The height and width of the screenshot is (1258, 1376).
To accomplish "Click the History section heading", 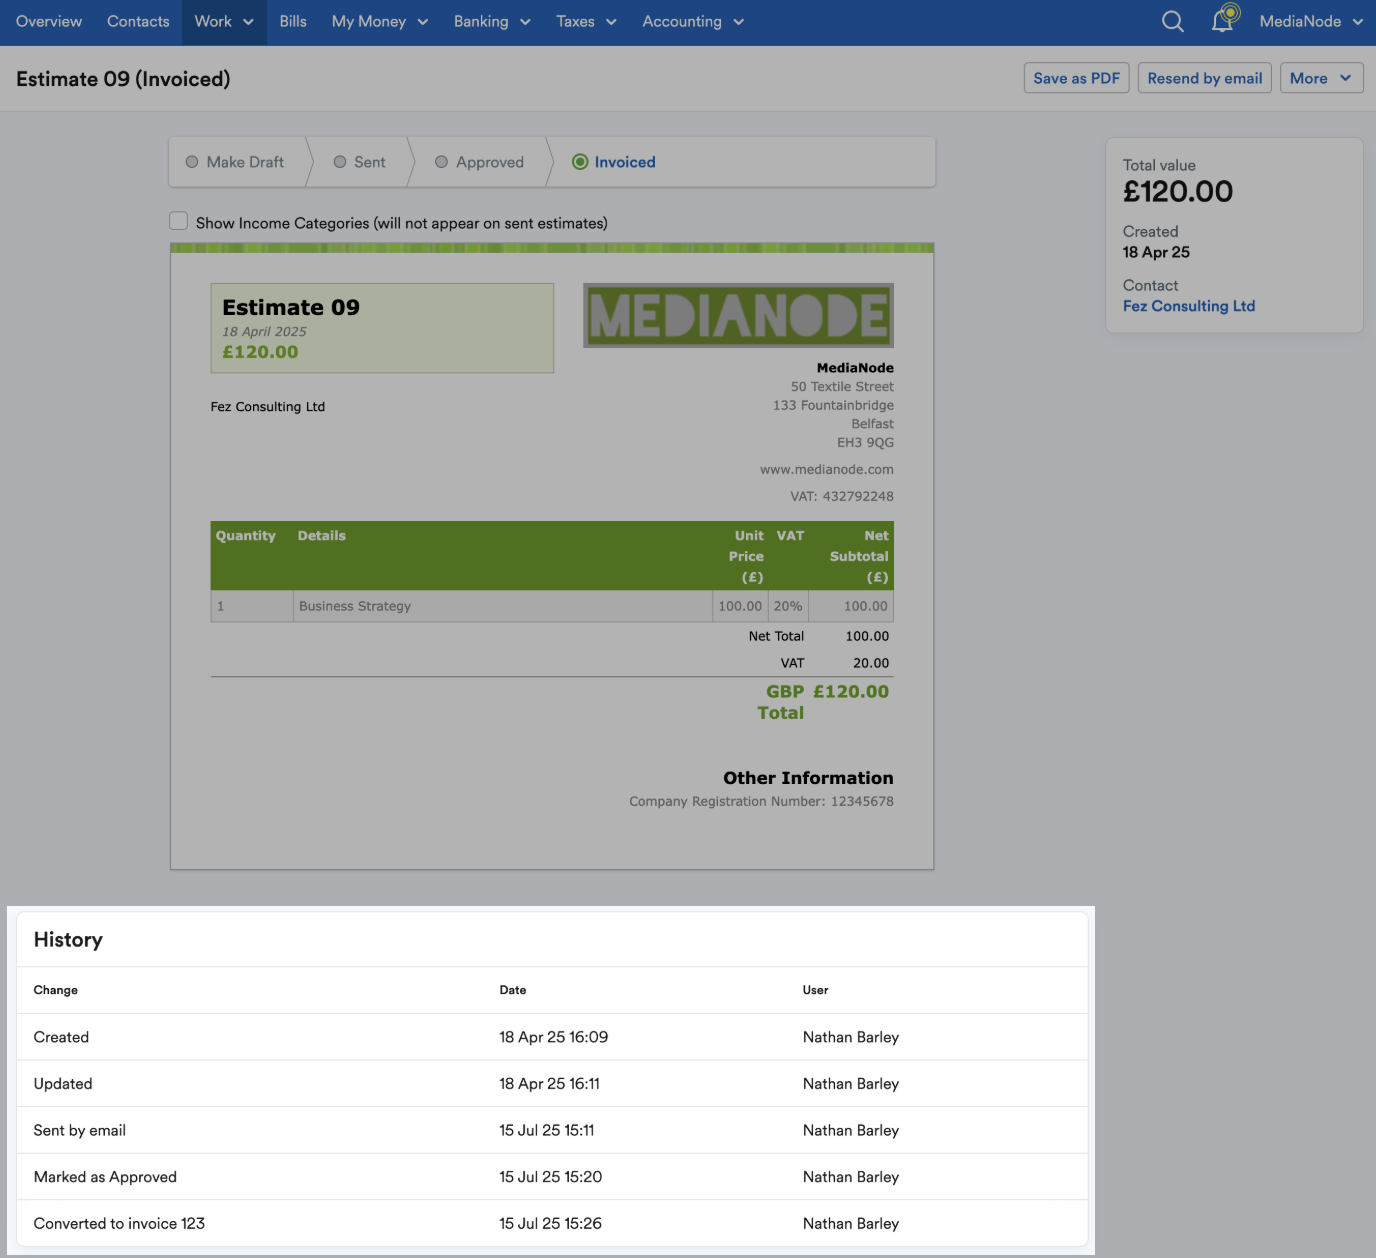I will click(x=68, y=939).
